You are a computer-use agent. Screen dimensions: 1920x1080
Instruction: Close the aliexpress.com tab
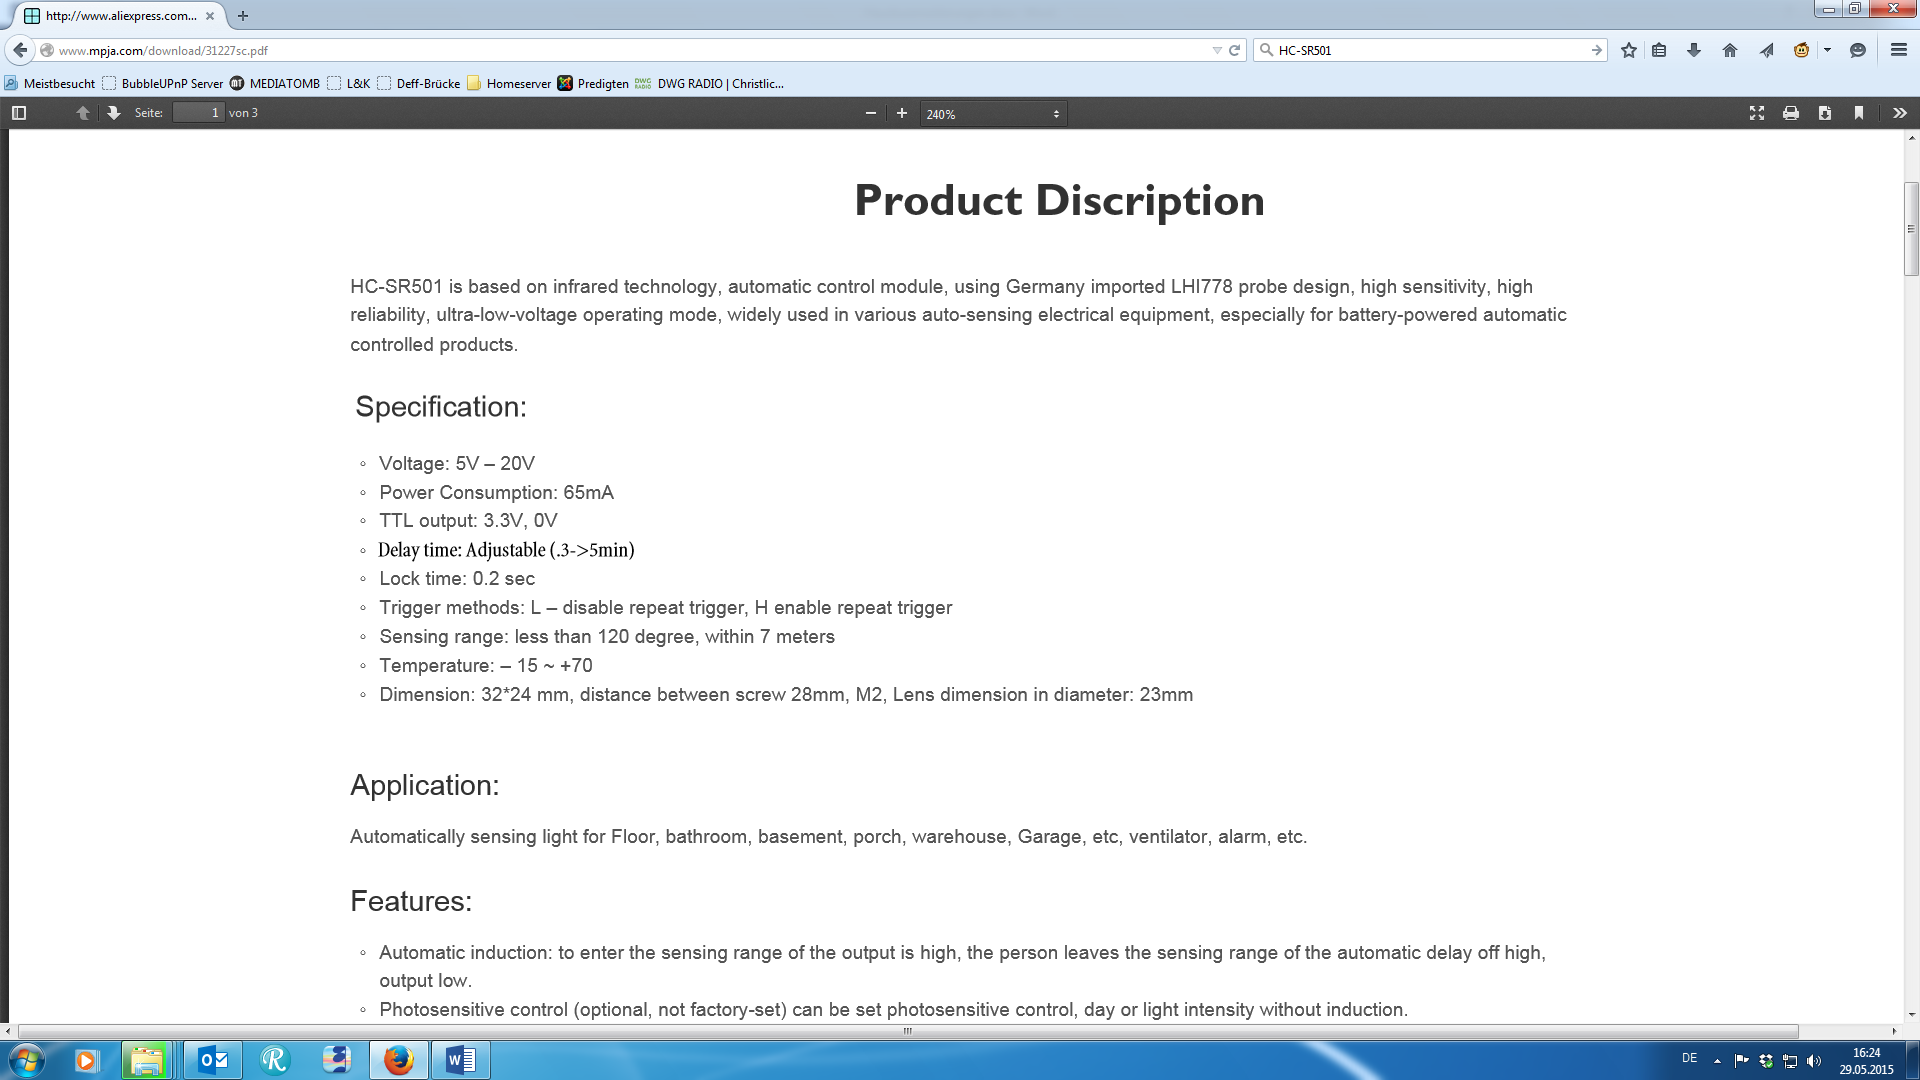pyautogui.click(x=210, y=16)
